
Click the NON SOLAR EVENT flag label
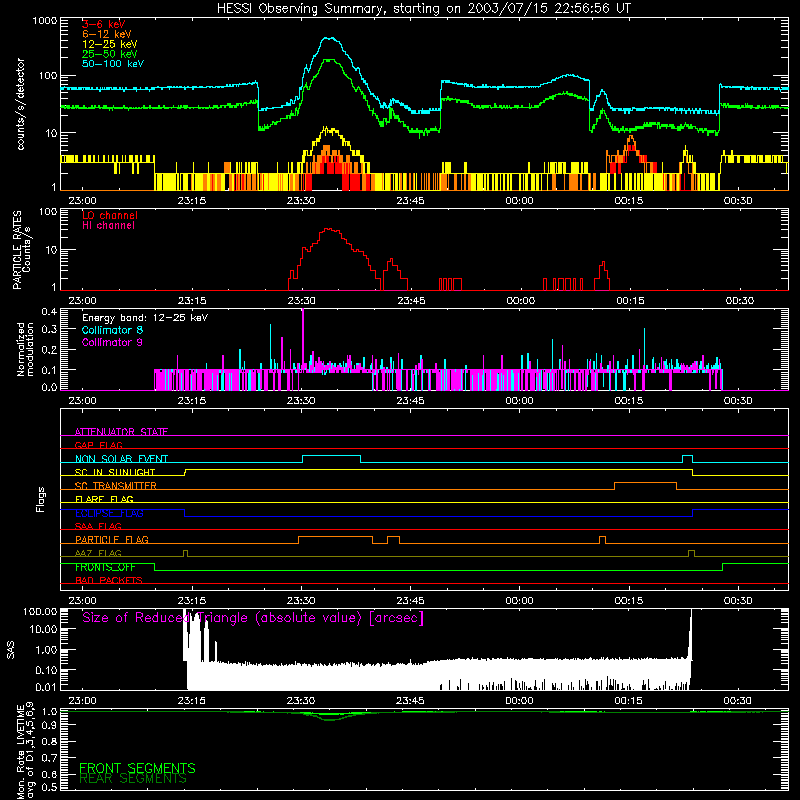(121, 459)
